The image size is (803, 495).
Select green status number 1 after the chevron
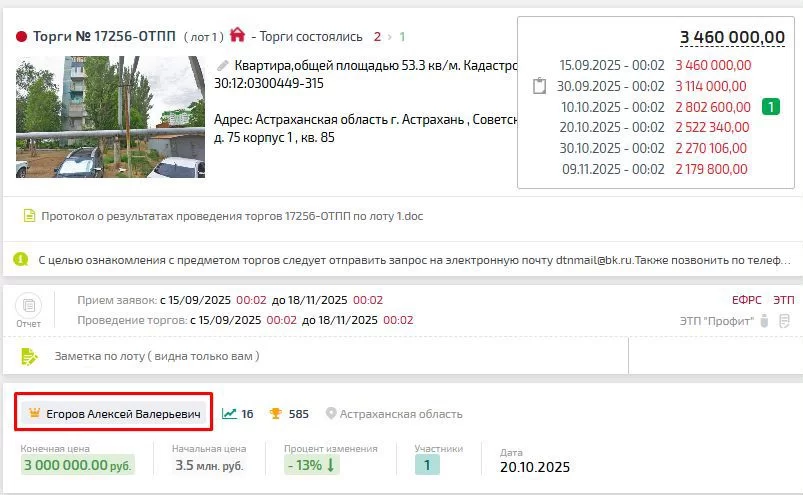402,37
